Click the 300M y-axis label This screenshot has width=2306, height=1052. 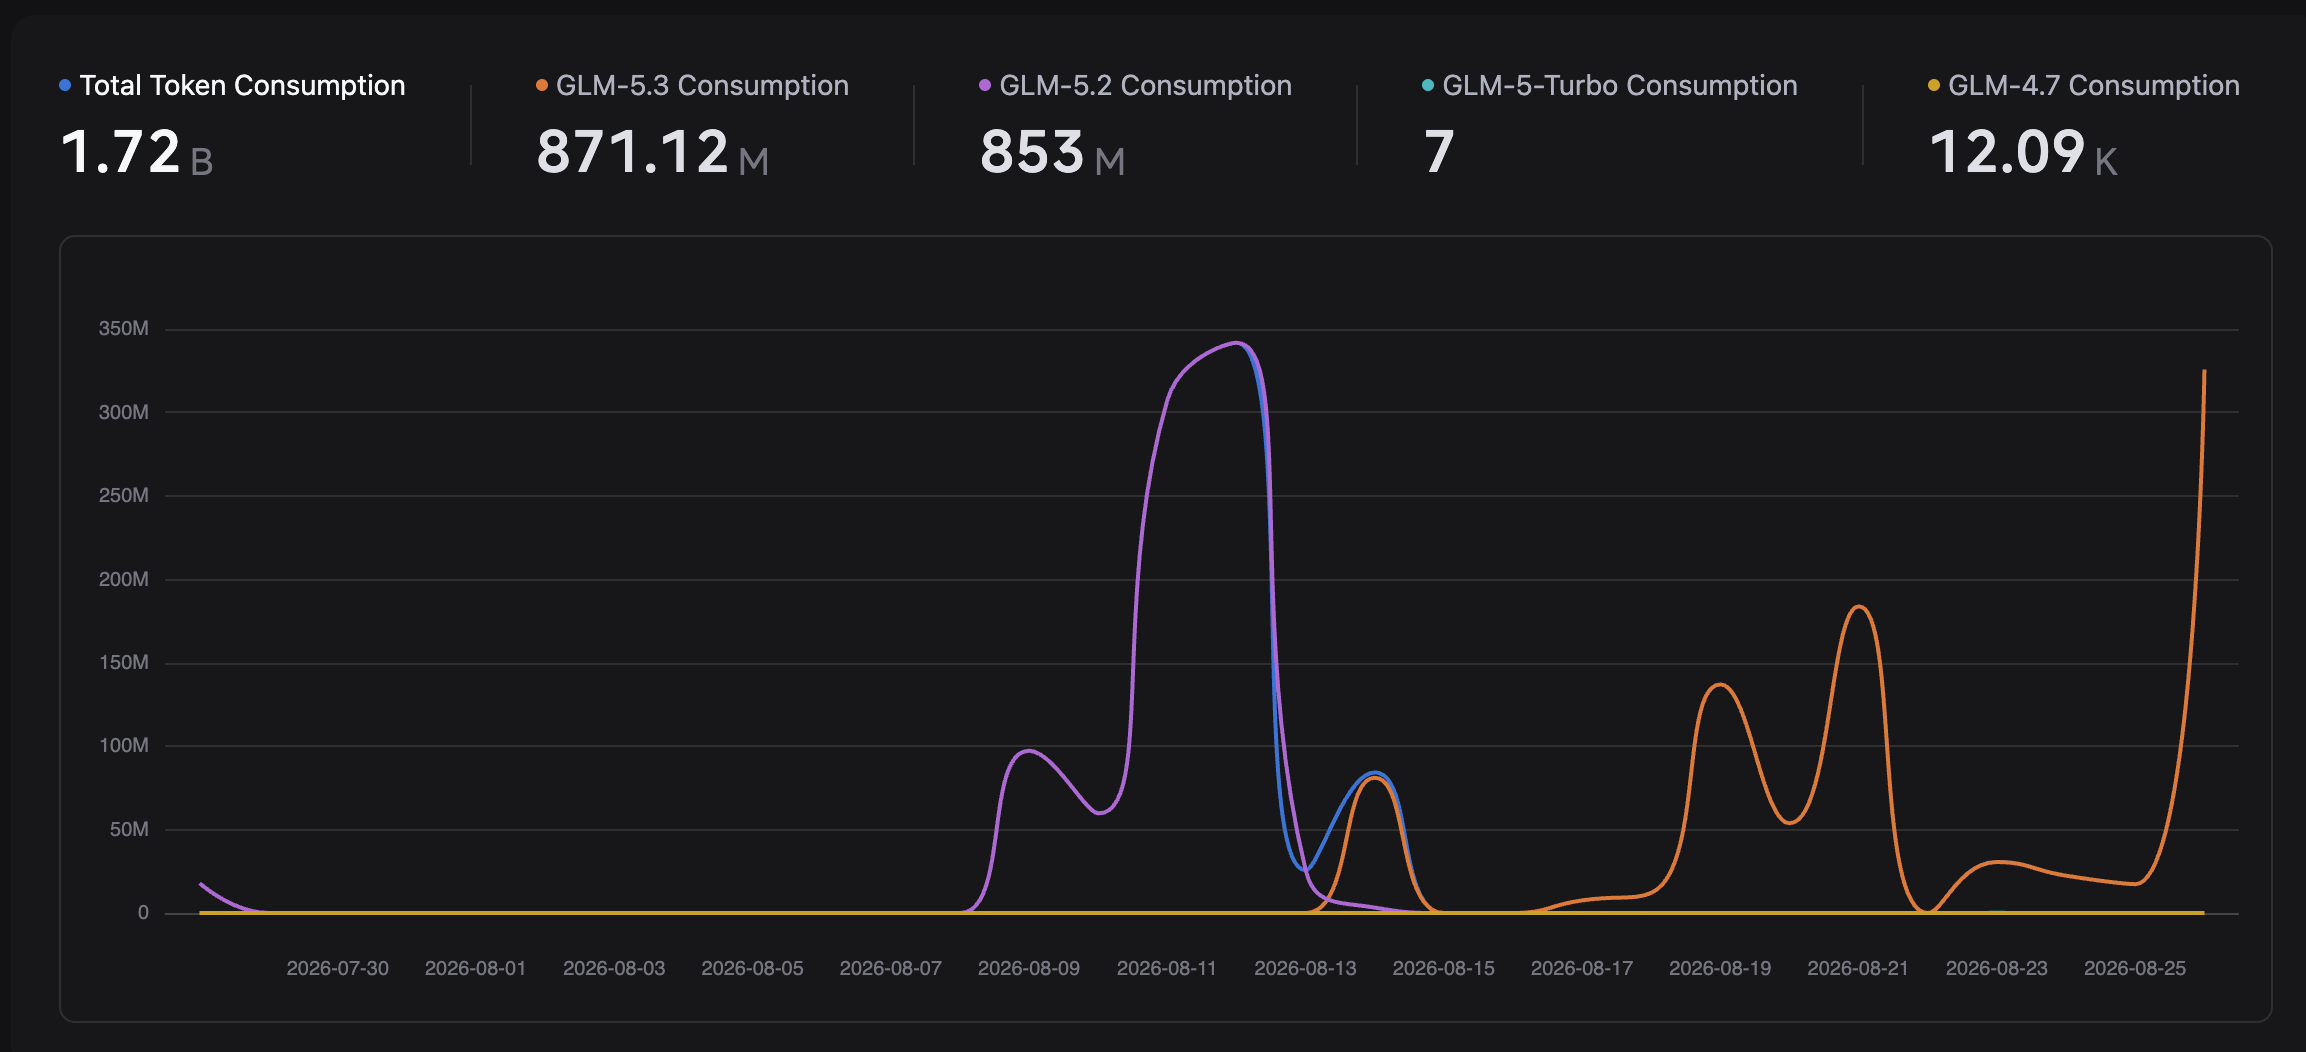point(124,412)
